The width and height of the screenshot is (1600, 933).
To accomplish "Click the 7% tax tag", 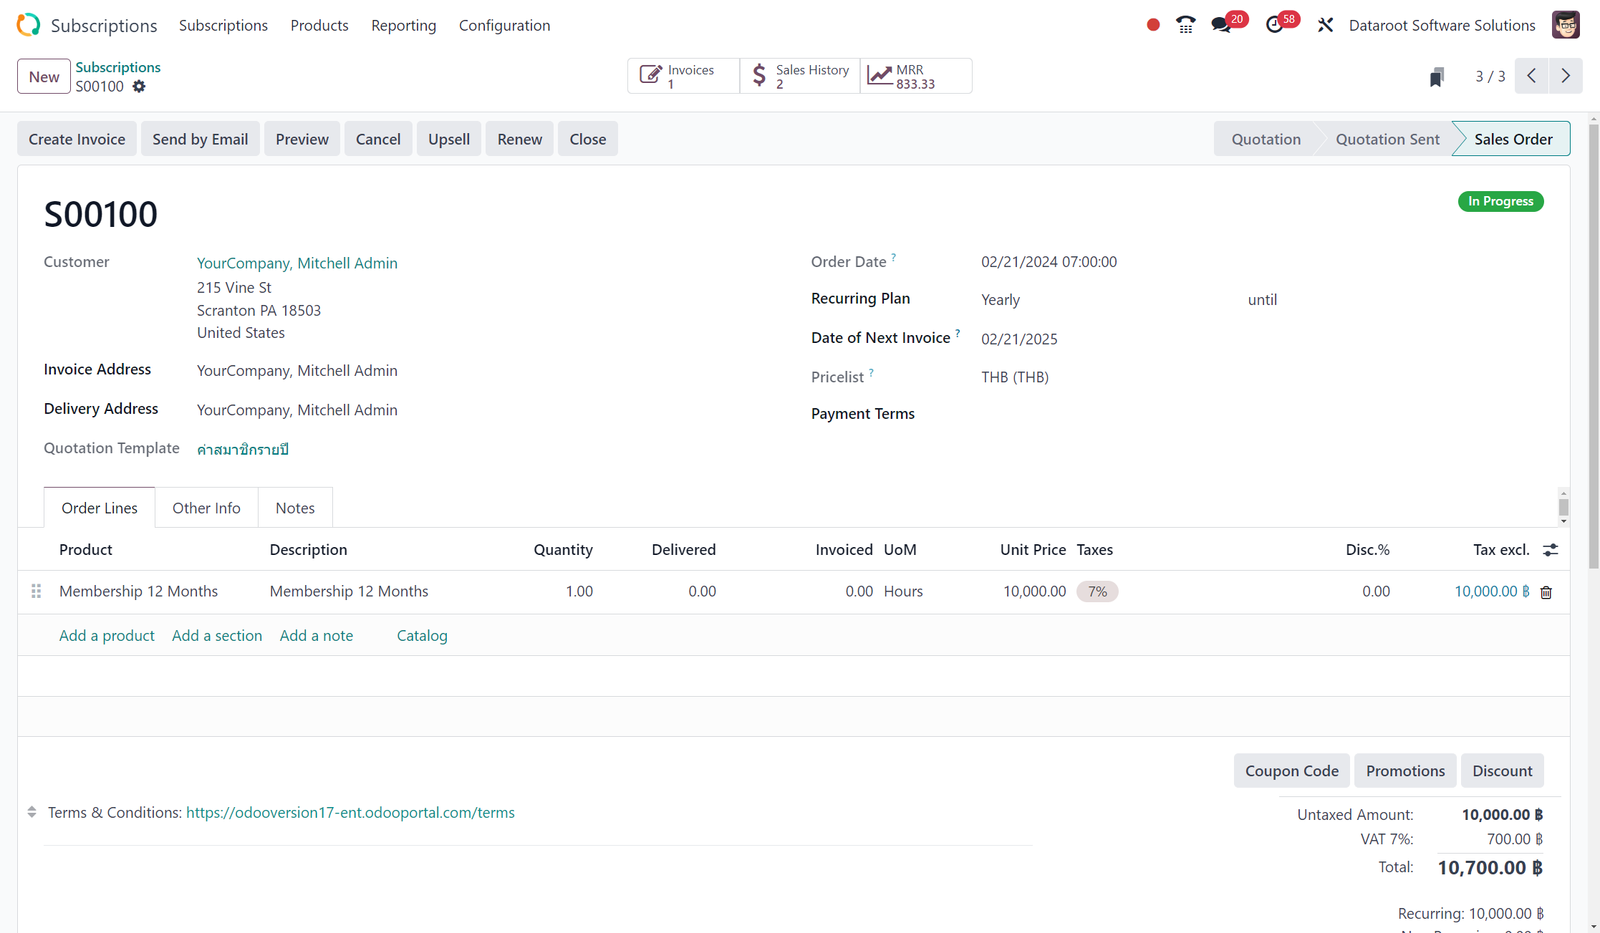I will point(1098,592).
